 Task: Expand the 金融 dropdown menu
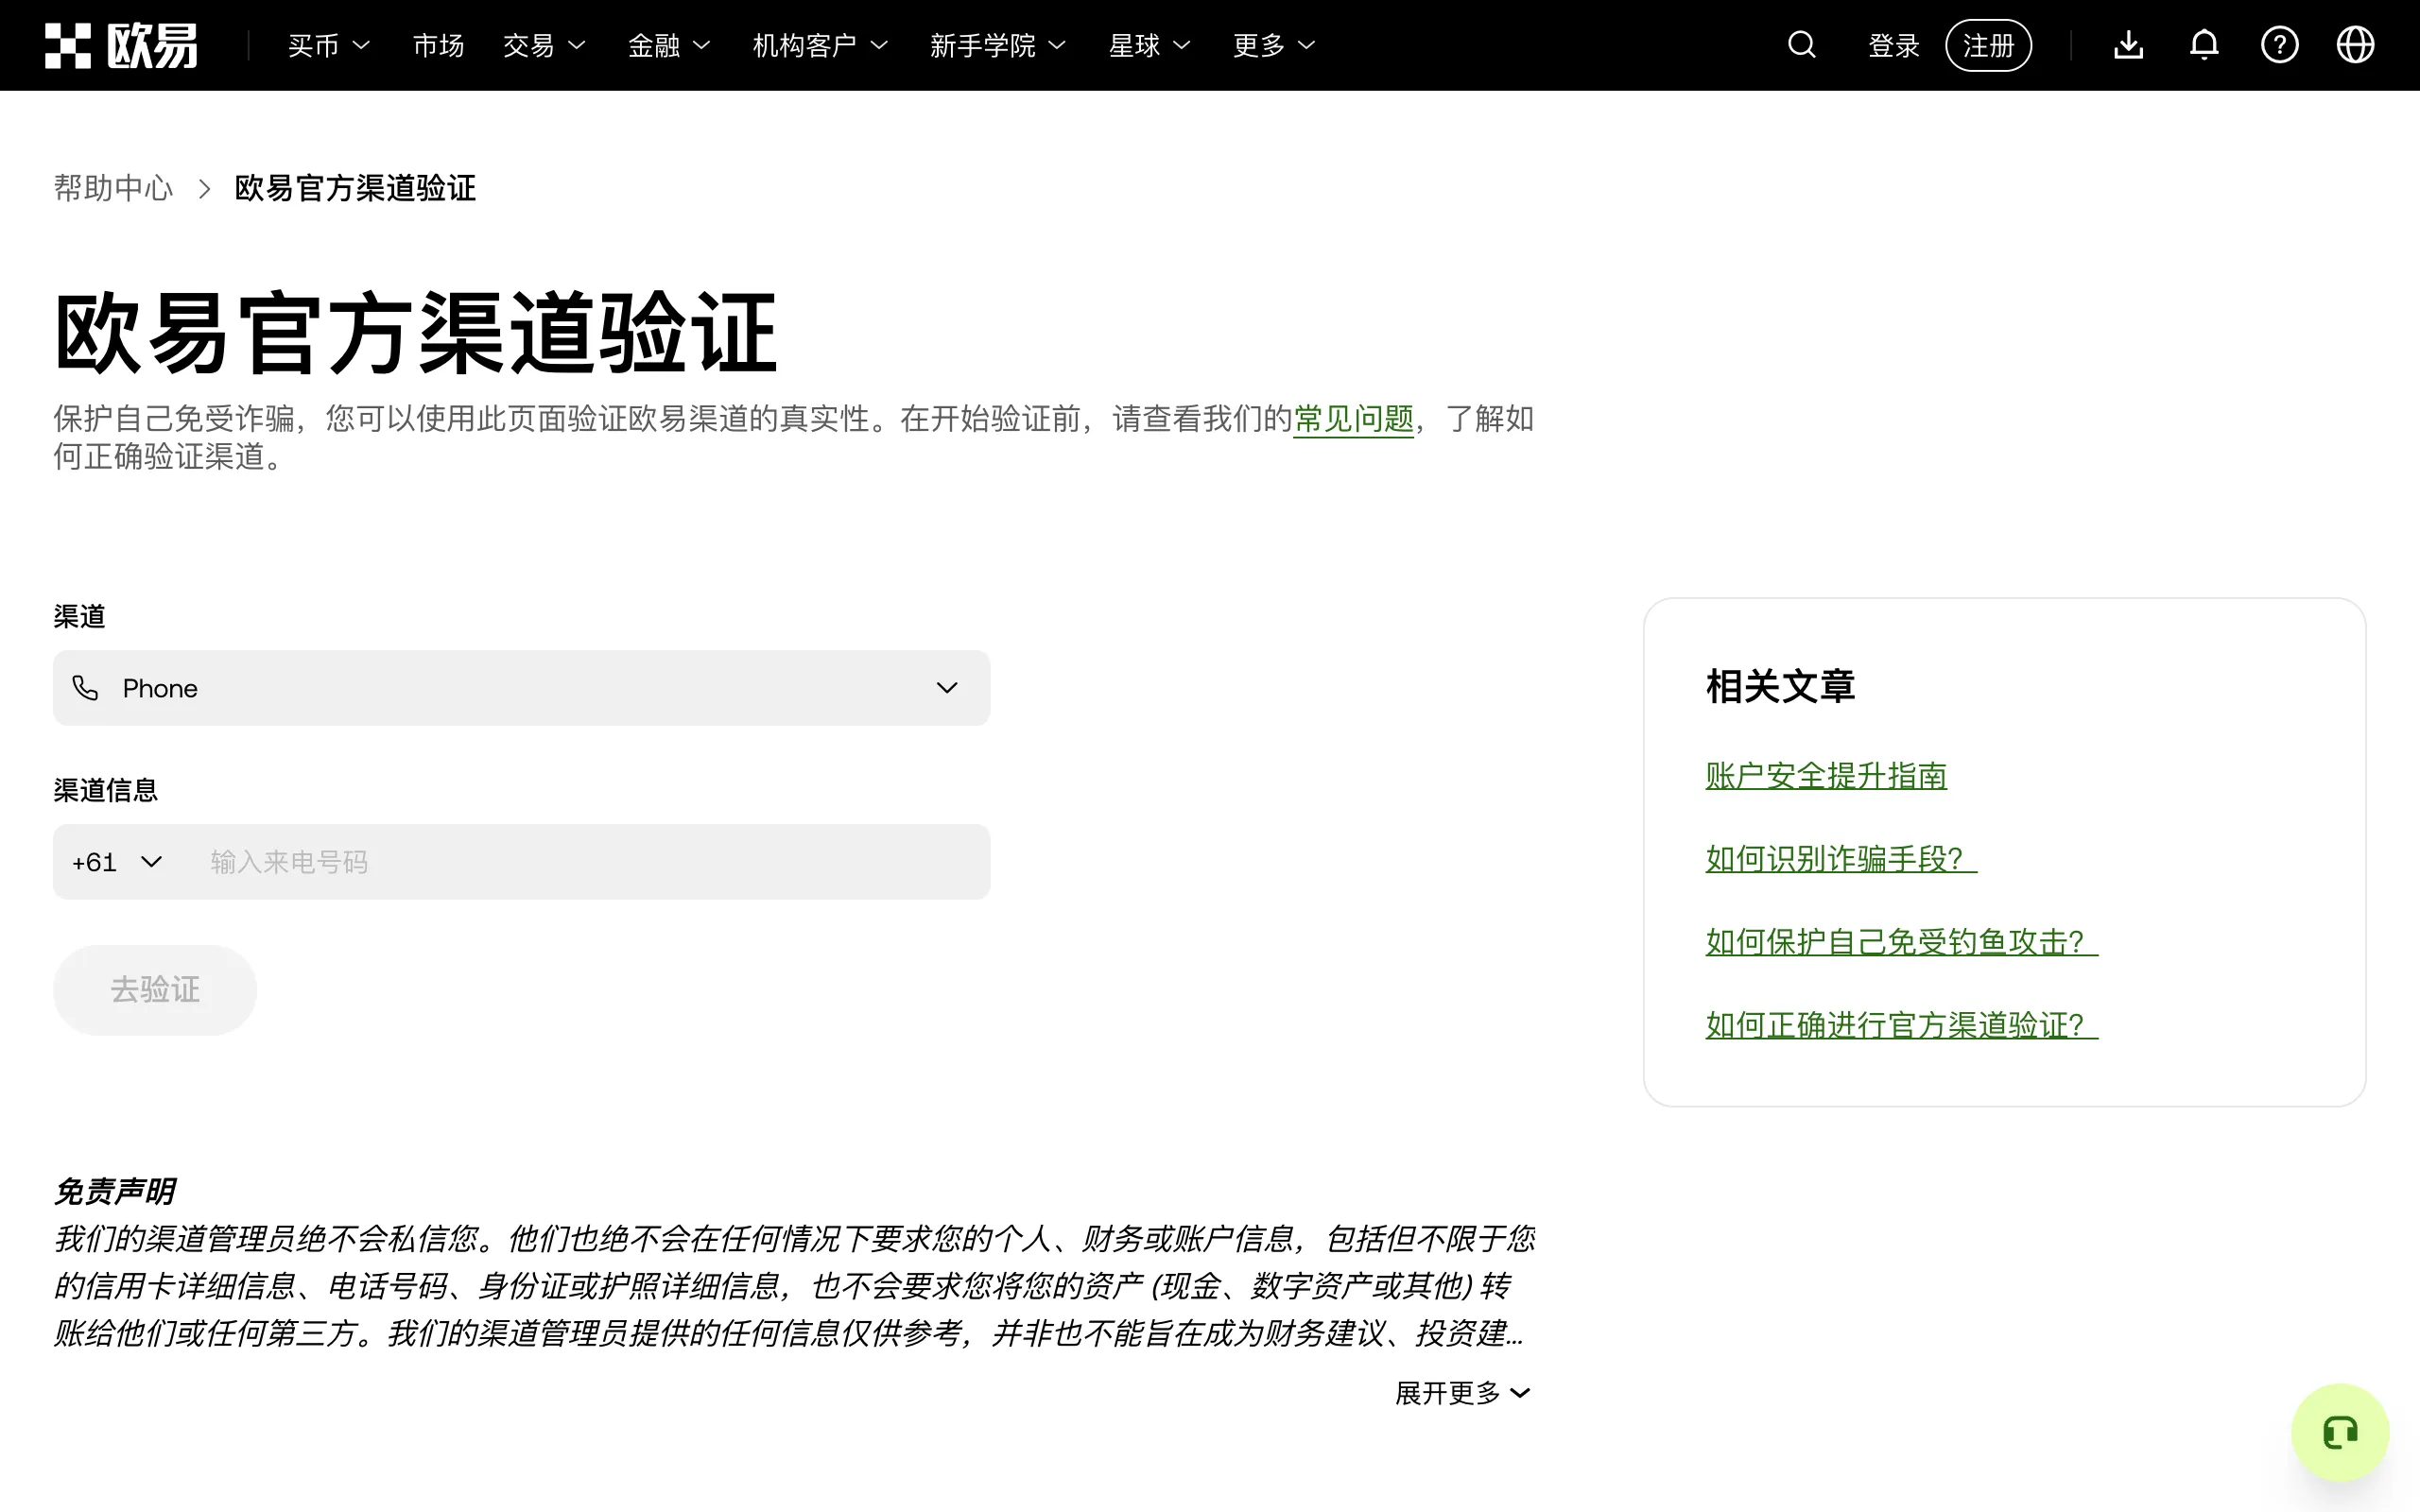tap(669, 45)
